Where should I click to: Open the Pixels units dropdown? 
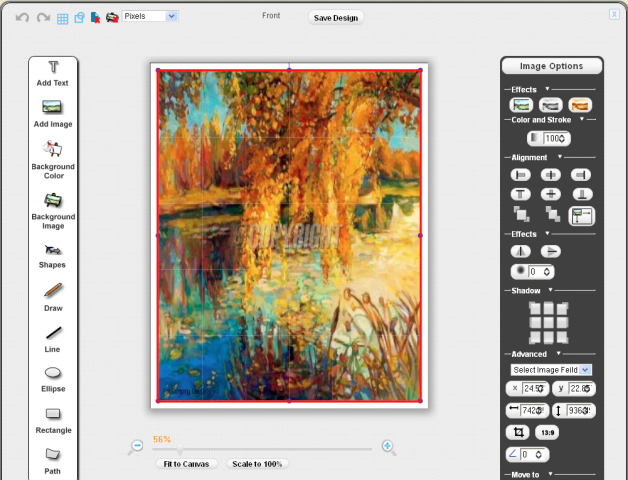coord(150,16)
